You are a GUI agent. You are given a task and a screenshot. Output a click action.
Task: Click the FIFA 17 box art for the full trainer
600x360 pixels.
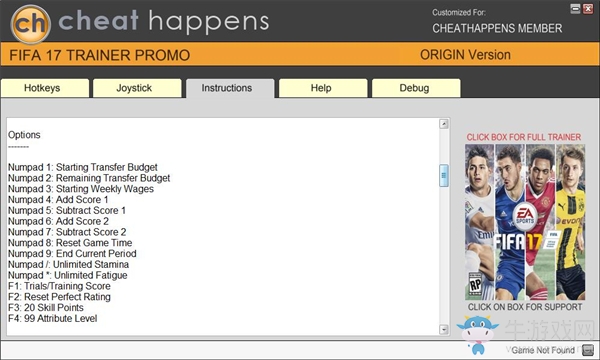click(525, 222)
